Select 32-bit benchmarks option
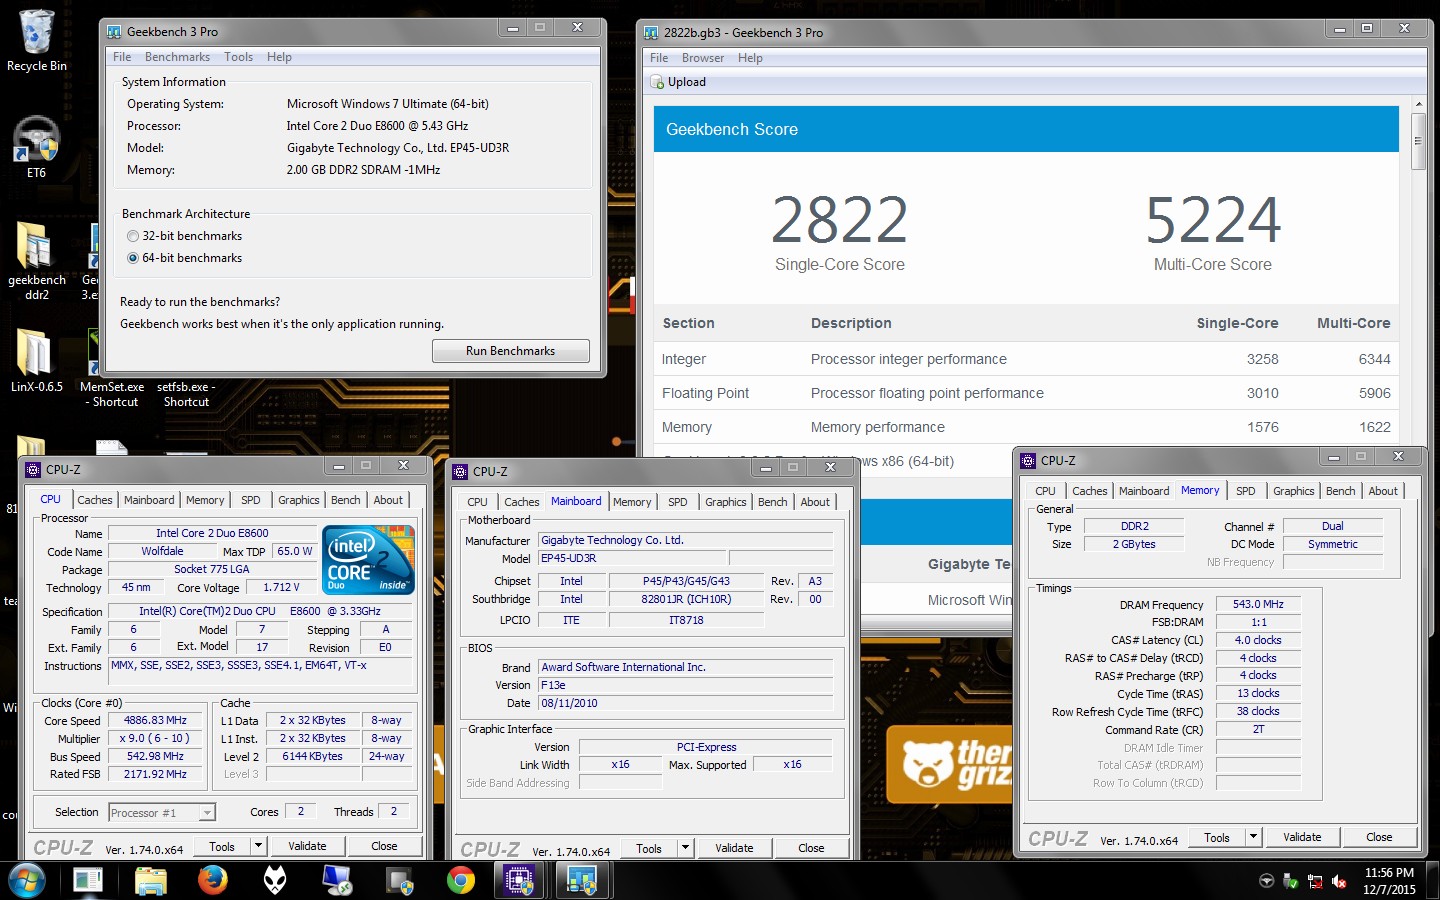Viewport: 1440px width, 900px height. tap(133, 236)
